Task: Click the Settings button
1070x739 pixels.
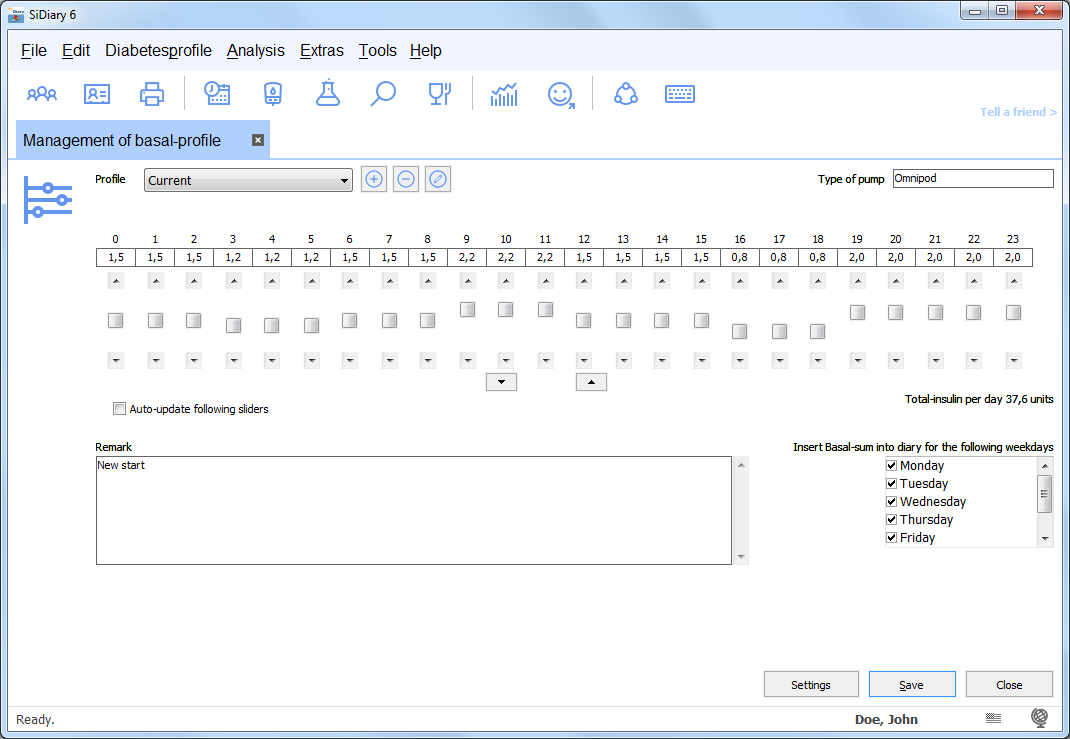Action: point(811,685)
